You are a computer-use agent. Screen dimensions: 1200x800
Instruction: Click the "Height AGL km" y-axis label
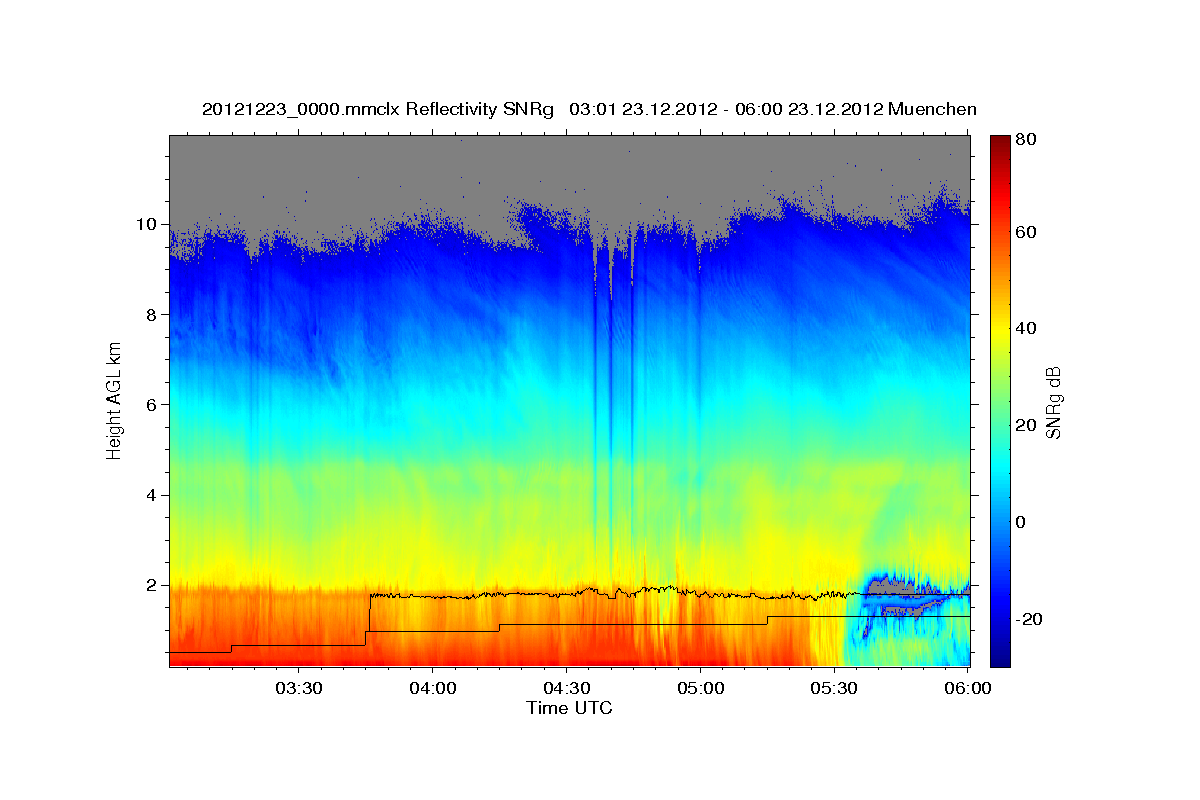click(114, 400)
